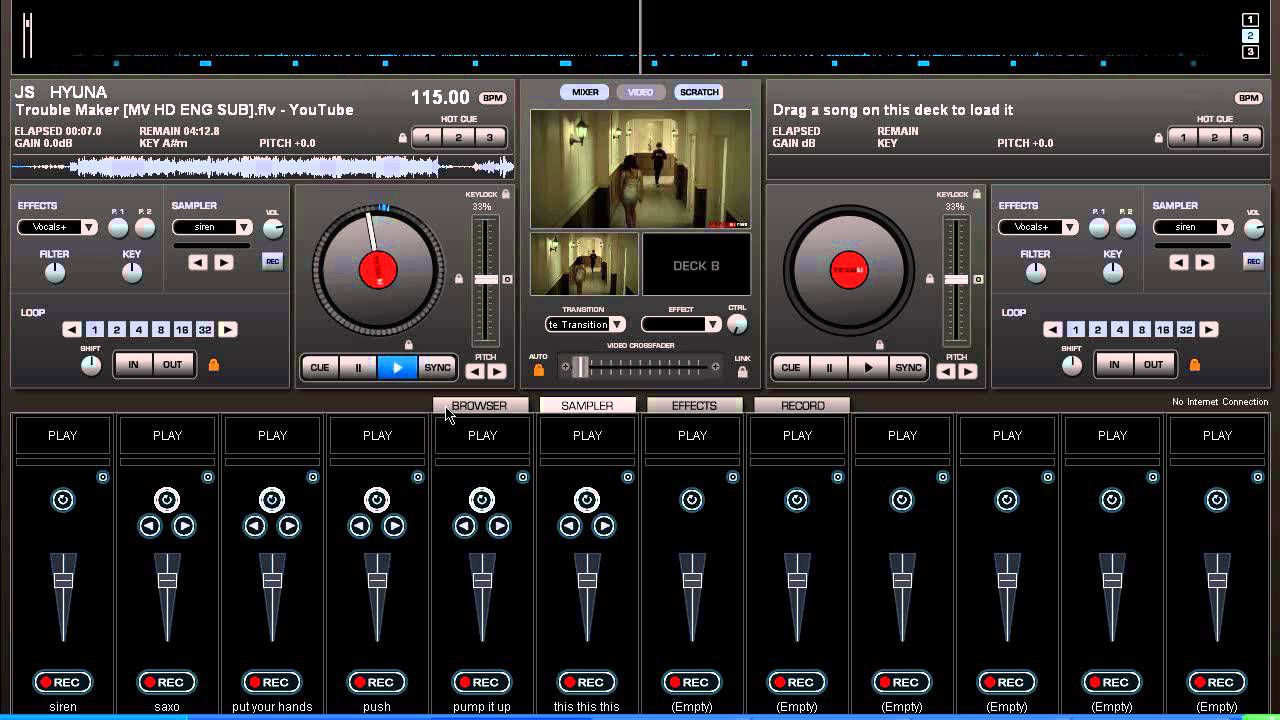This screenshot has width=1280, height=720.
Task: Click the left deck sampler REC icon
Action: (272, 261)
